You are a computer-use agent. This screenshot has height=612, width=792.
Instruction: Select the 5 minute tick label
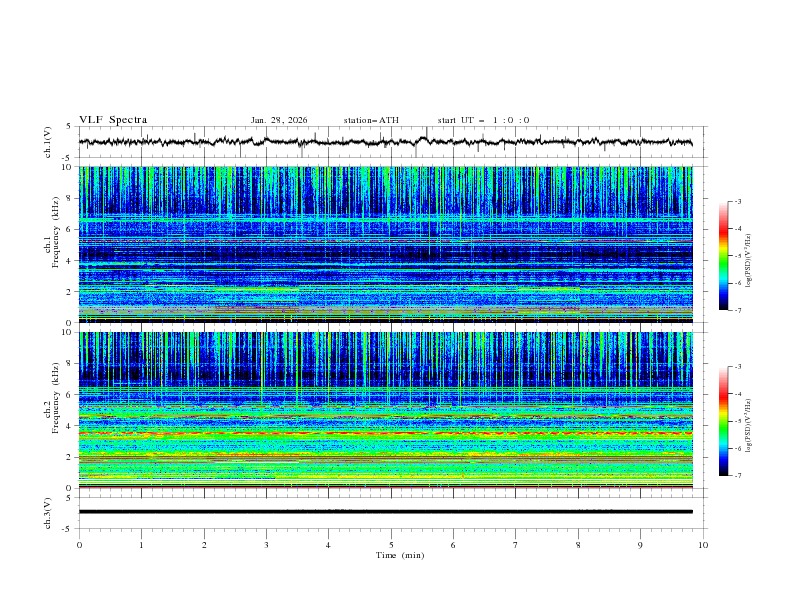click(x=391, y=544)
